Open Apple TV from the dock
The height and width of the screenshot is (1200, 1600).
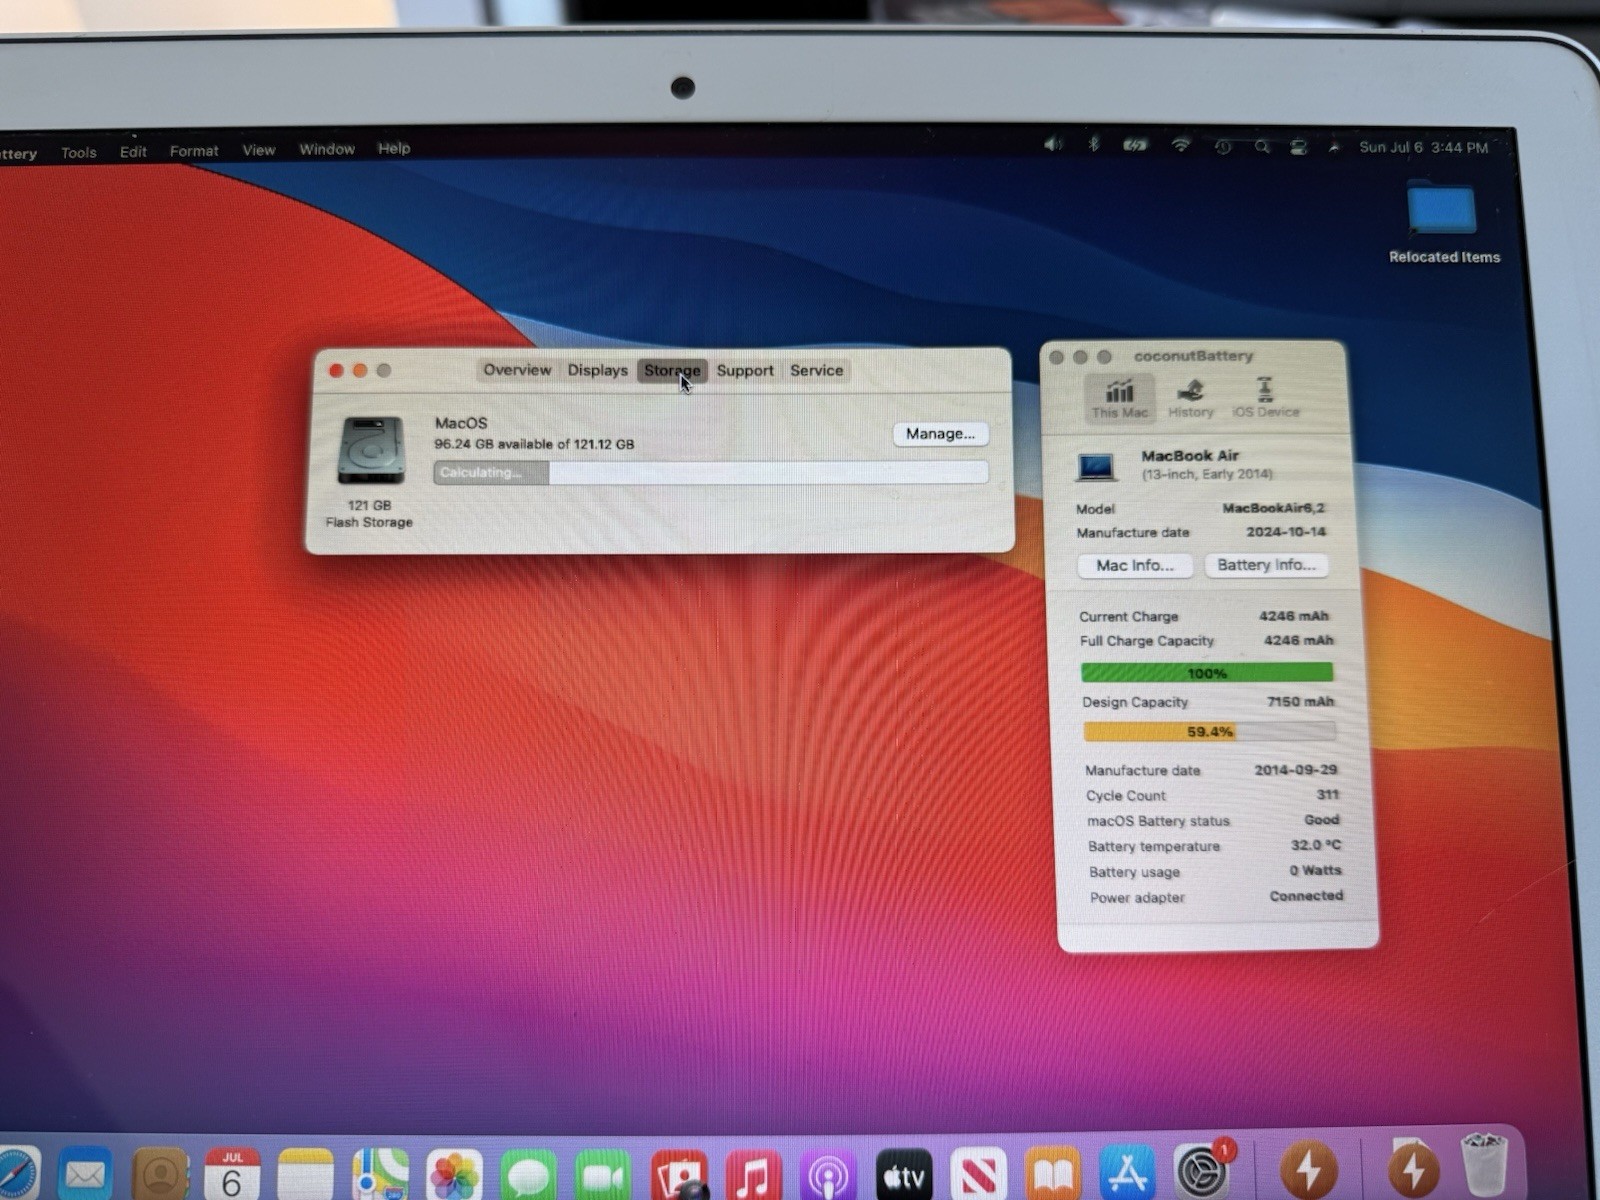click(x=904, y=1174)
